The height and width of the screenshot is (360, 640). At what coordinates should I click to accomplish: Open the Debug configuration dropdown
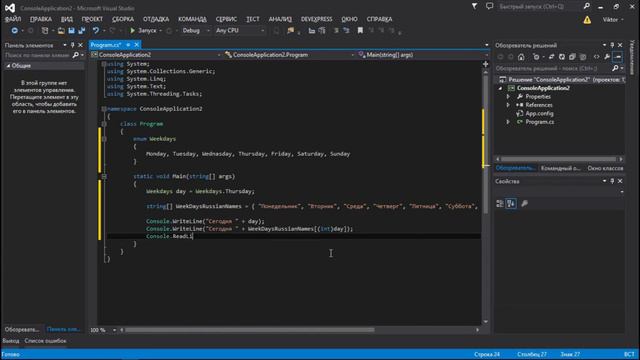196,31
